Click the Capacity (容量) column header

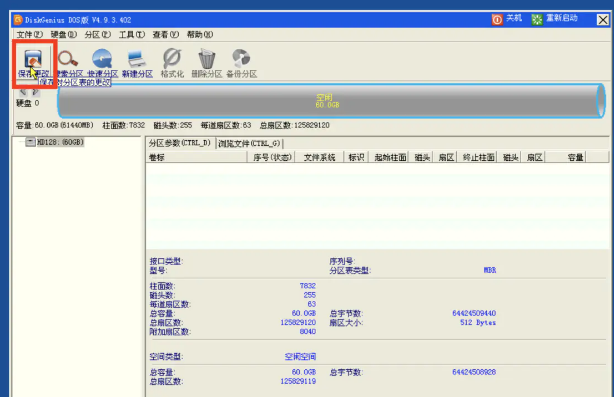pyautogui.click(x=565, y=157)
